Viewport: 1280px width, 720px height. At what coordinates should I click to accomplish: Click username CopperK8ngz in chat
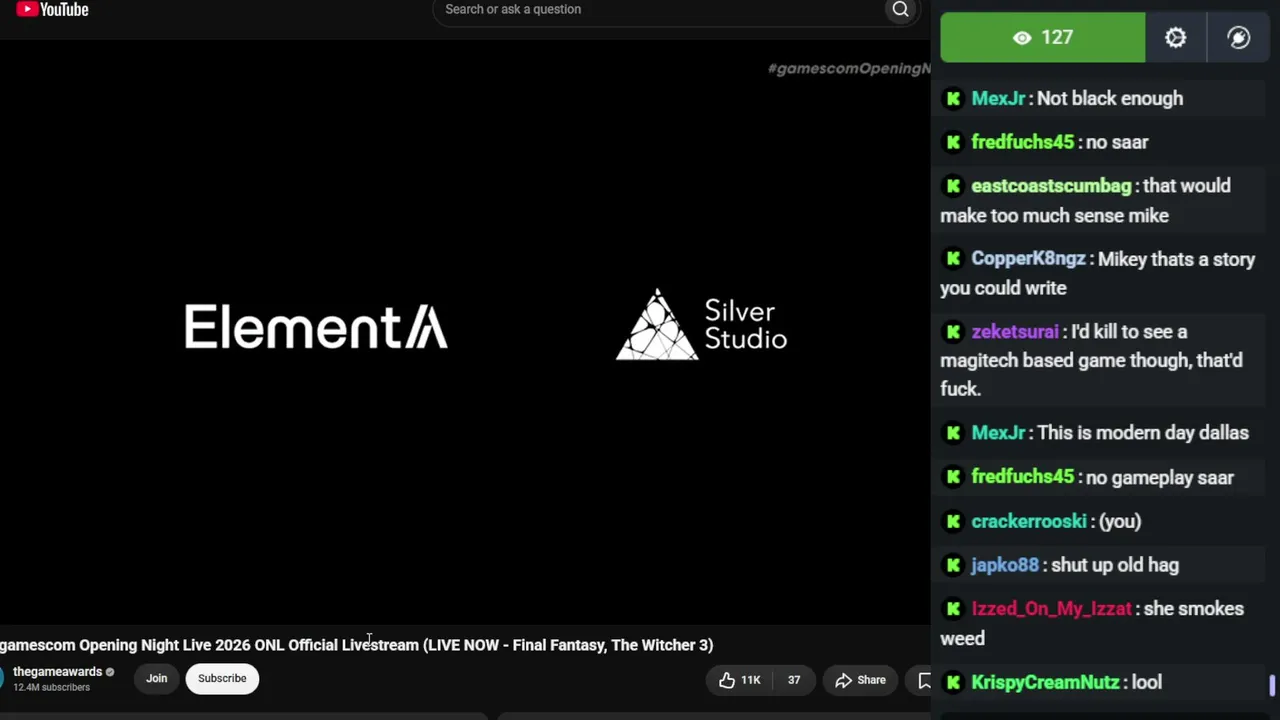click(x=1028, y=259)
